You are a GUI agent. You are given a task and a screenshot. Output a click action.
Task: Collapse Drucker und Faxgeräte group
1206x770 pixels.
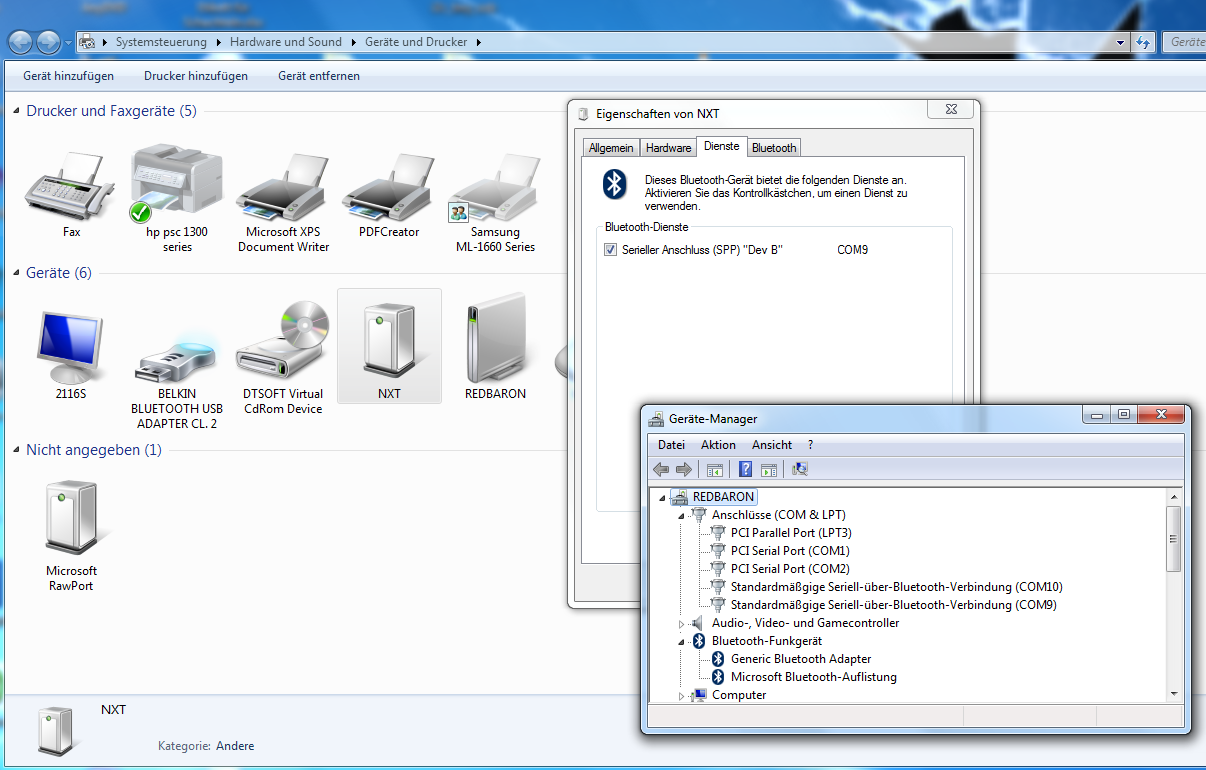[x=16, y=111]
